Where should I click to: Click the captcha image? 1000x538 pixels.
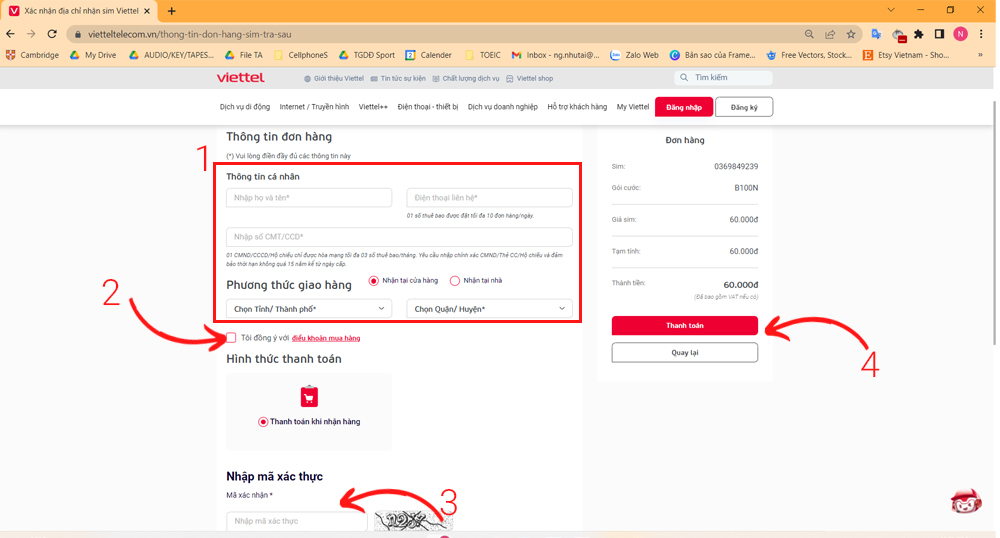[x=414, y=521]
